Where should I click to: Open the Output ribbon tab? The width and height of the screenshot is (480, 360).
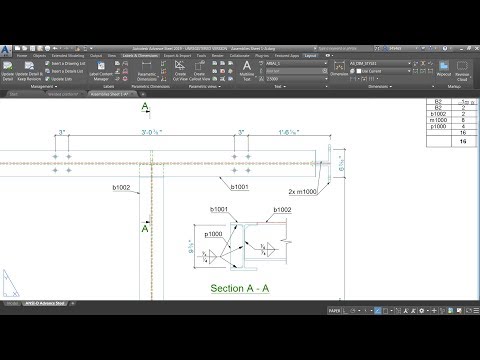point(96,56)
